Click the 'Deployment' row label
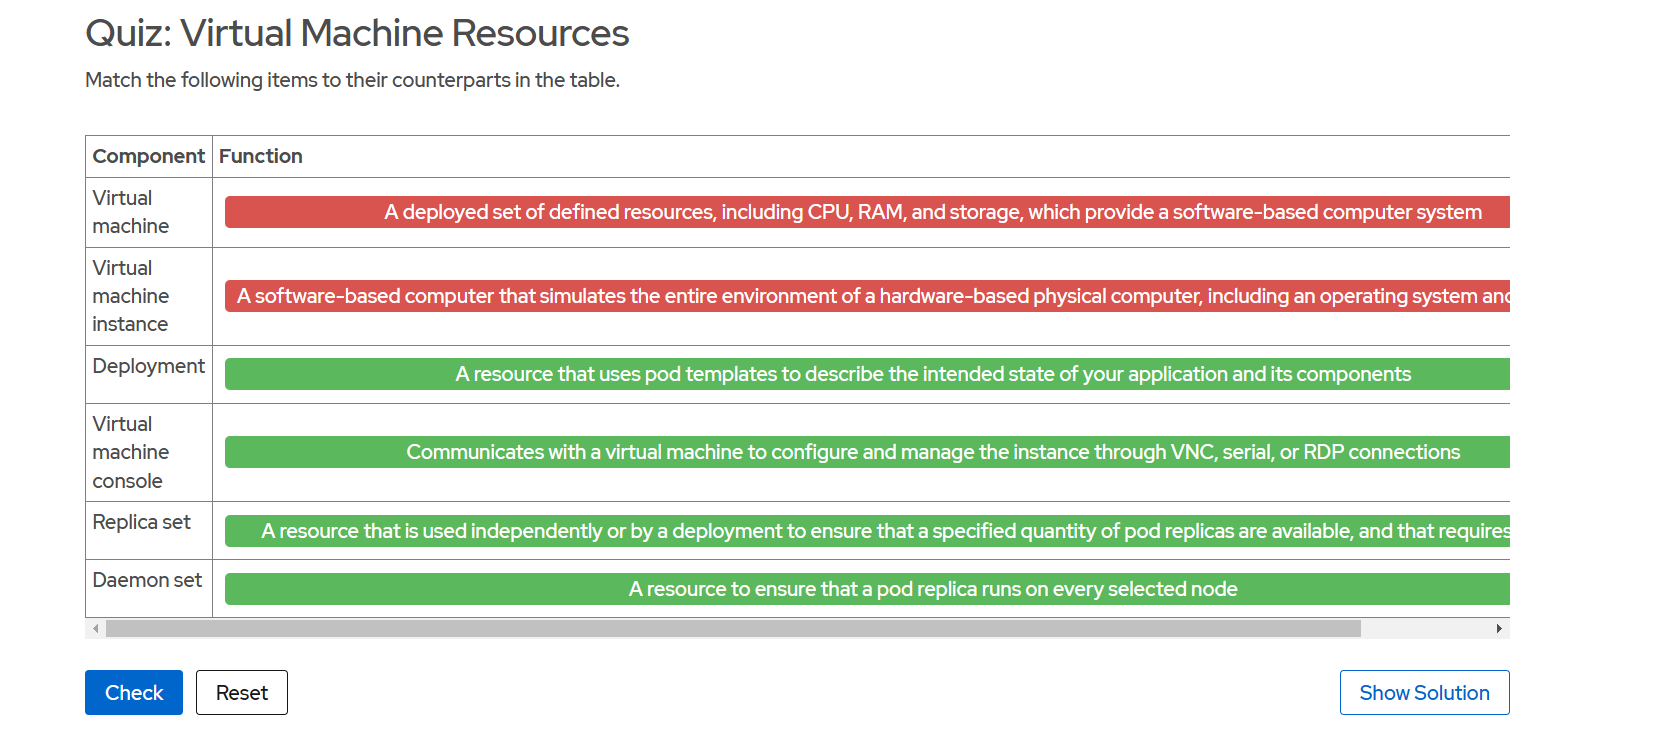Image resolution: width=1667 pixels, height=747 pixels. pos(148,366)
